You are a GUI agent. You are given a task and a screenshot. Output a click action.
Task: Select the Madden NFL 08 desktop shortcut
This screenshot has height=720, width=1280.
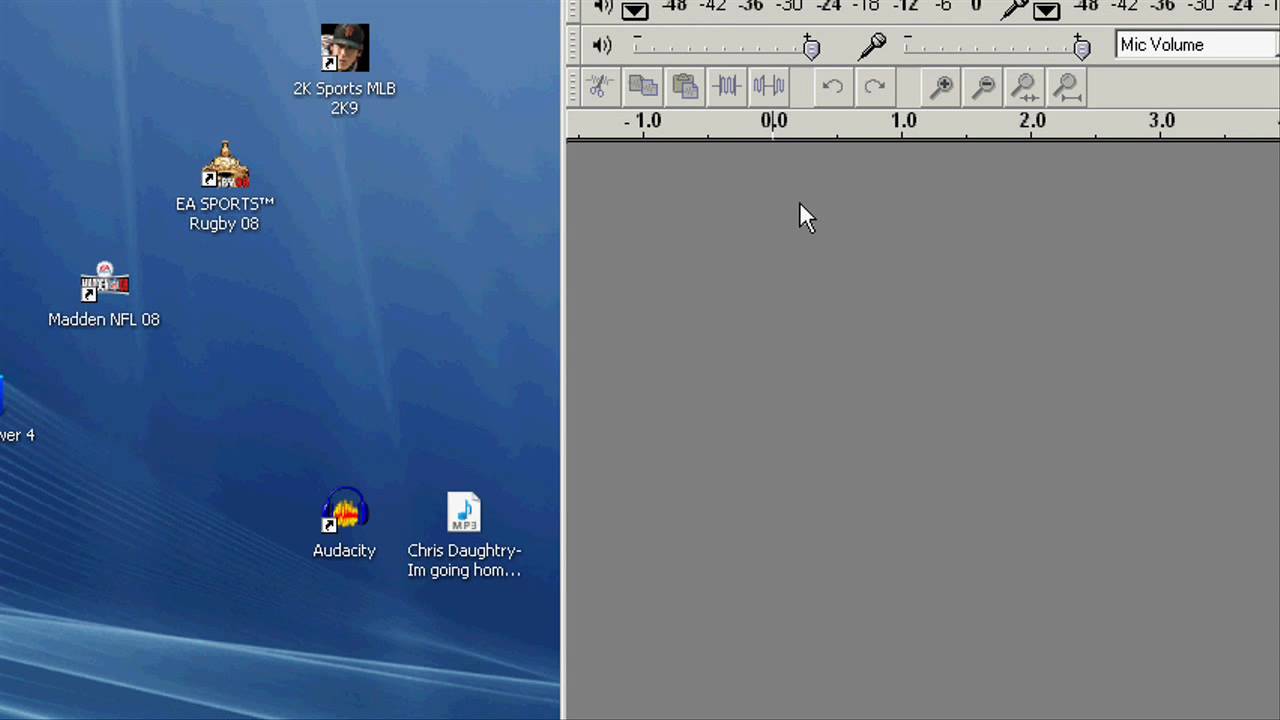[x=104, y=296]
